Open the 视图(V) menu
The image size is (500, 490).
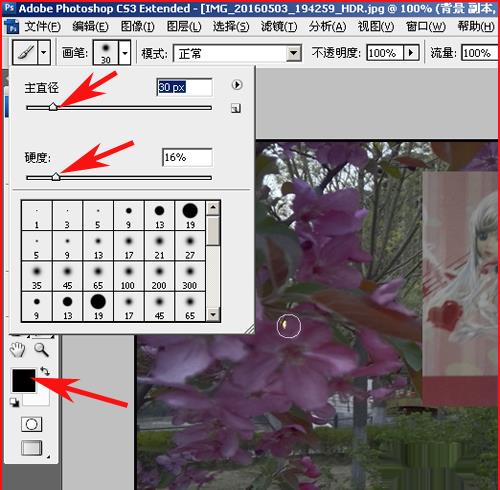pos(376,26)
